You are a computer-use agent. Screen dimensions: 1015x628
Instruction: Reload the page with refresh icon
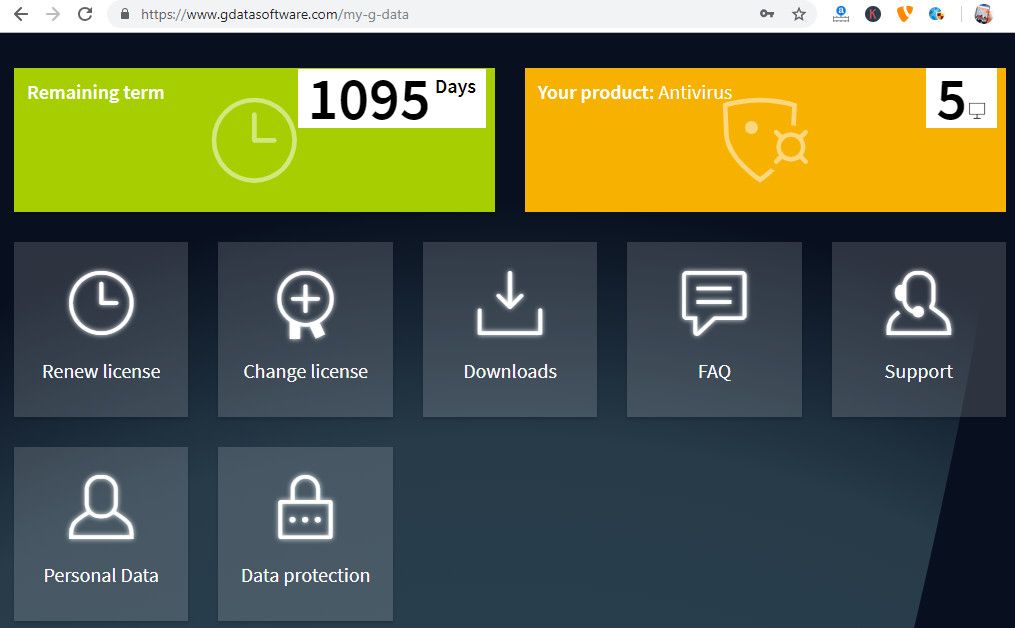click(85, 14)
